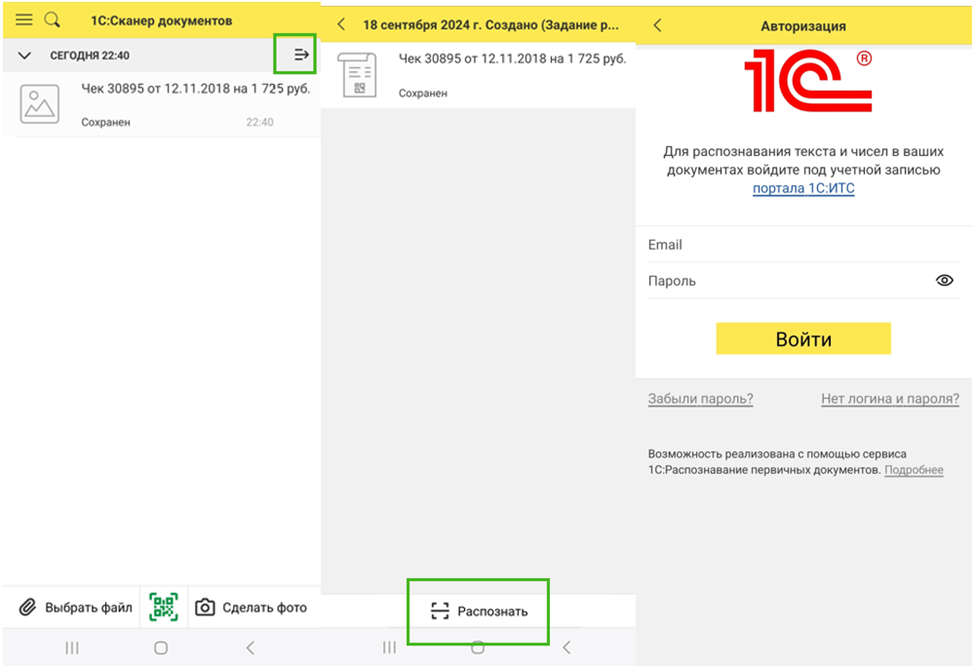Collapse the СЕГОДНЯ 22:40 group chevron
The image size is (974, 666).
24,55
